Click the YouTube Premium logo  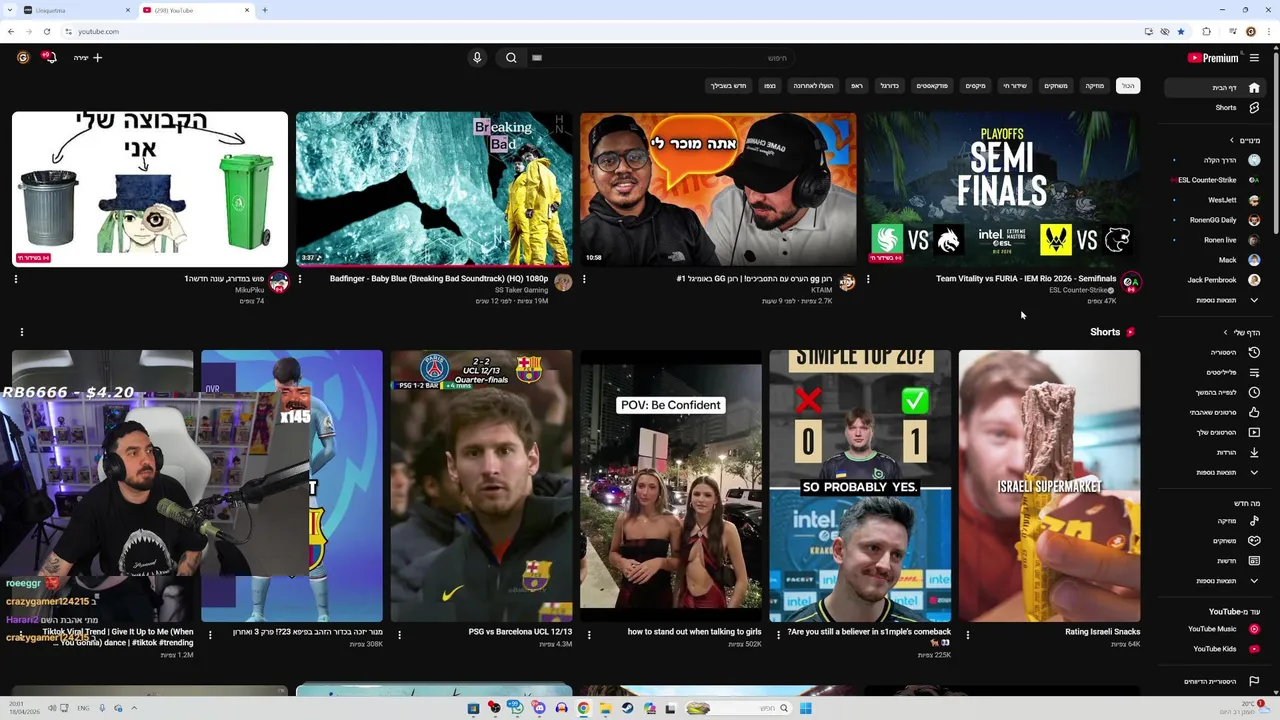[1213, 58]
